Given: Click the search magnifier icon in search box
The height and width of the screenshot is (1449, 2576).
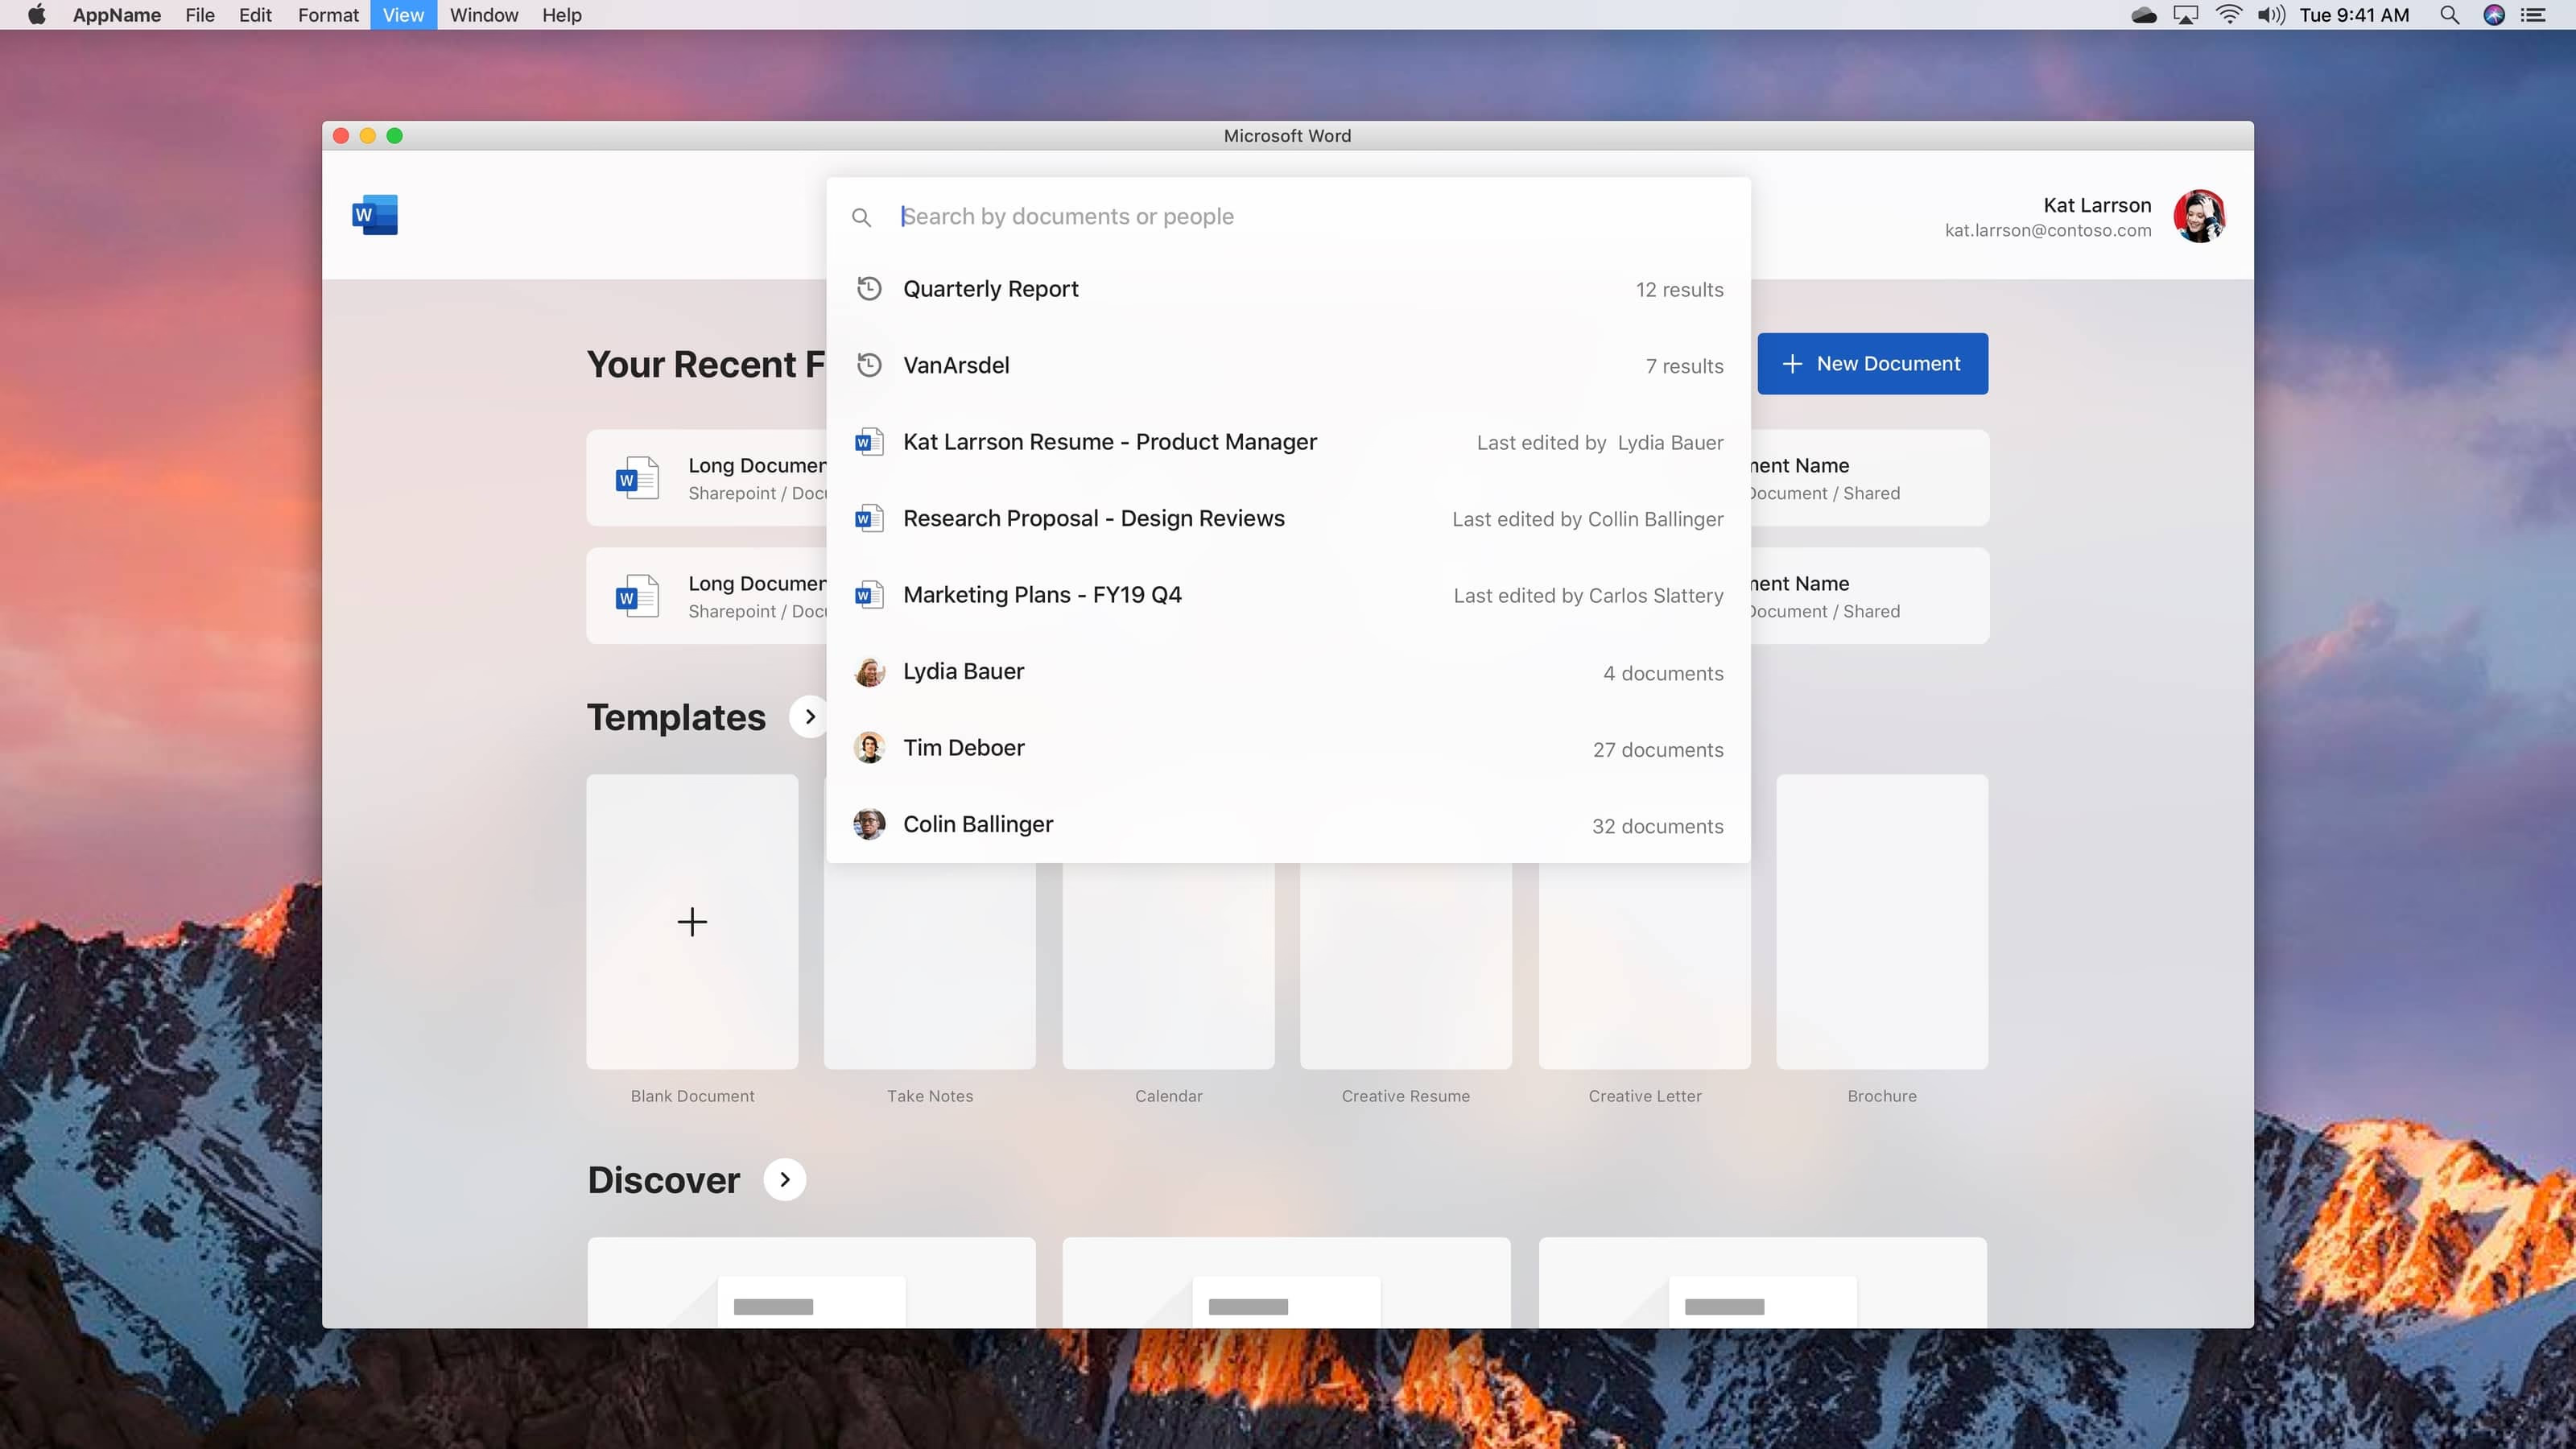Looking at the screenshot, I should [861, 217].
